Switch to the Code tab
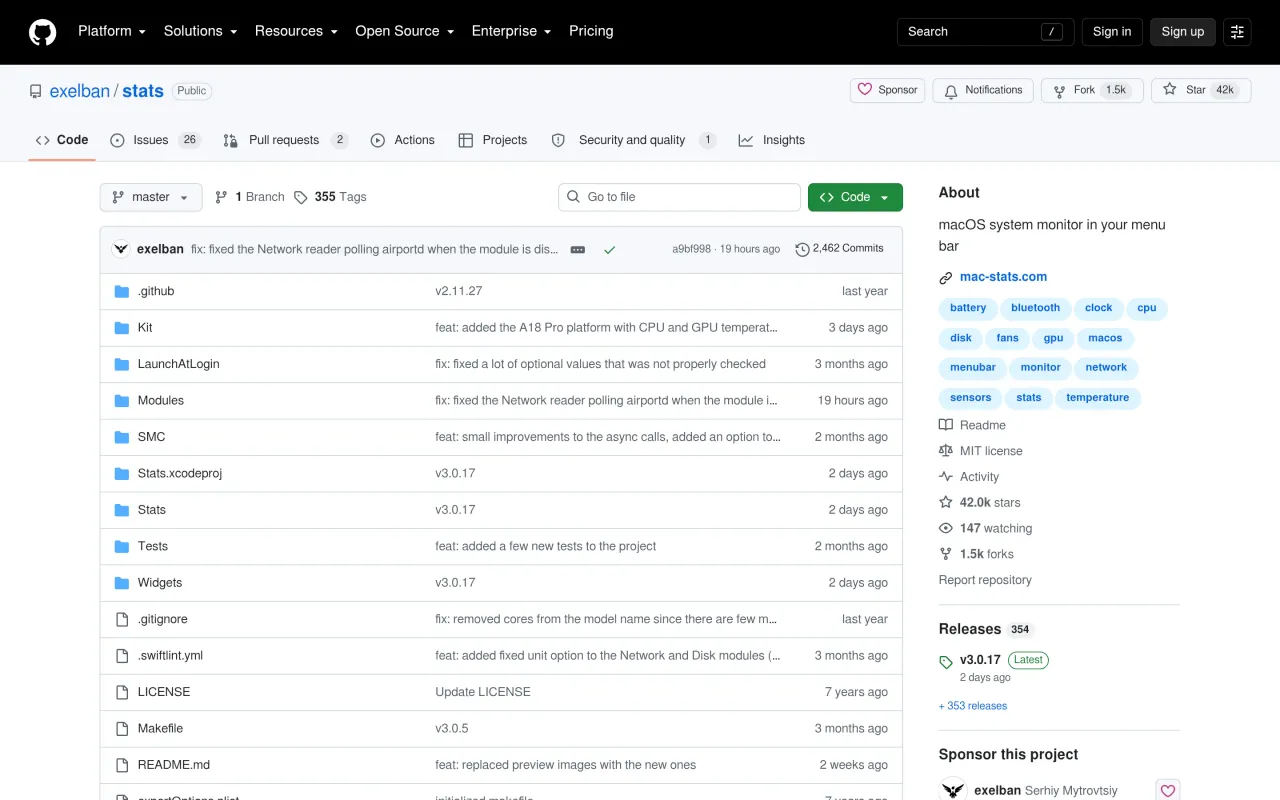The image size is (1280, 800). pos(62,140)
